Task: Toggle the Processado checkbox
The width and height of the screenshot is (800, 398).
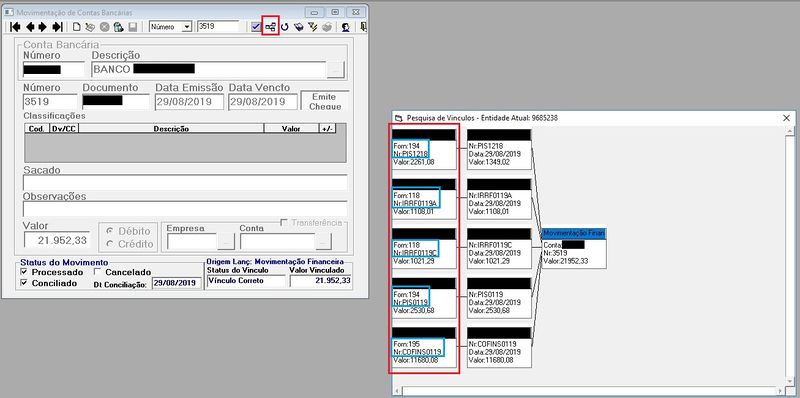Action: click(x=24, y=272)
